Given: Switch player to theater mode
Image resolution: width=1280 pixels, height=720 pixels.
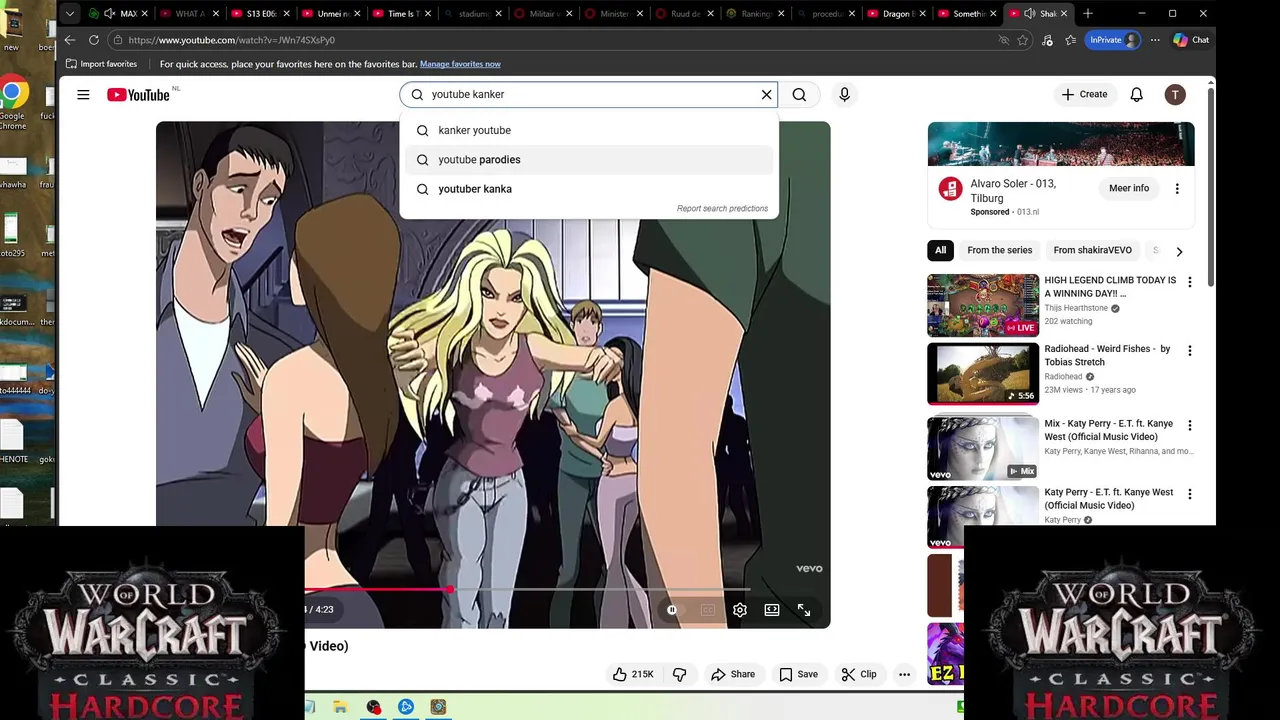Looking at the screenshot, I should [x=772, y=610].
